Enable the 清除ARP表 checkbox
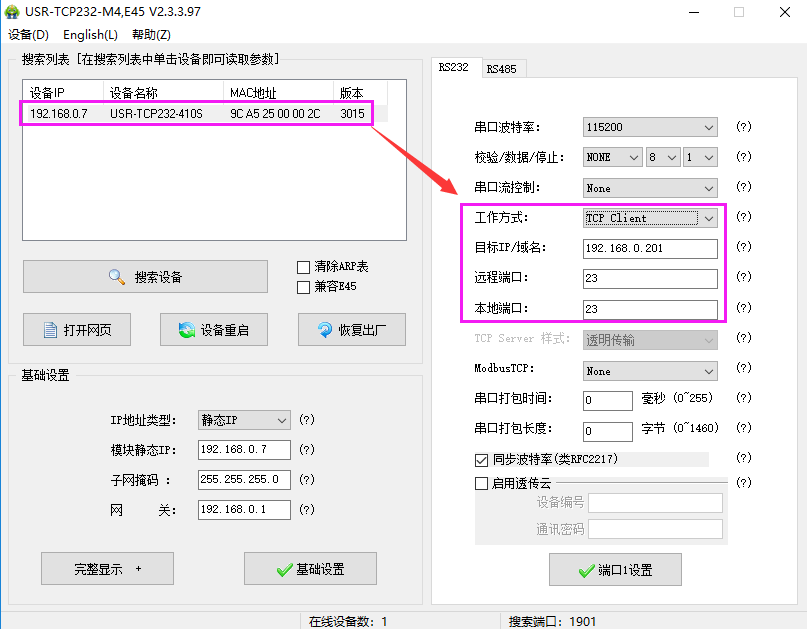The image size is (807, 629). tap(304, 267)
